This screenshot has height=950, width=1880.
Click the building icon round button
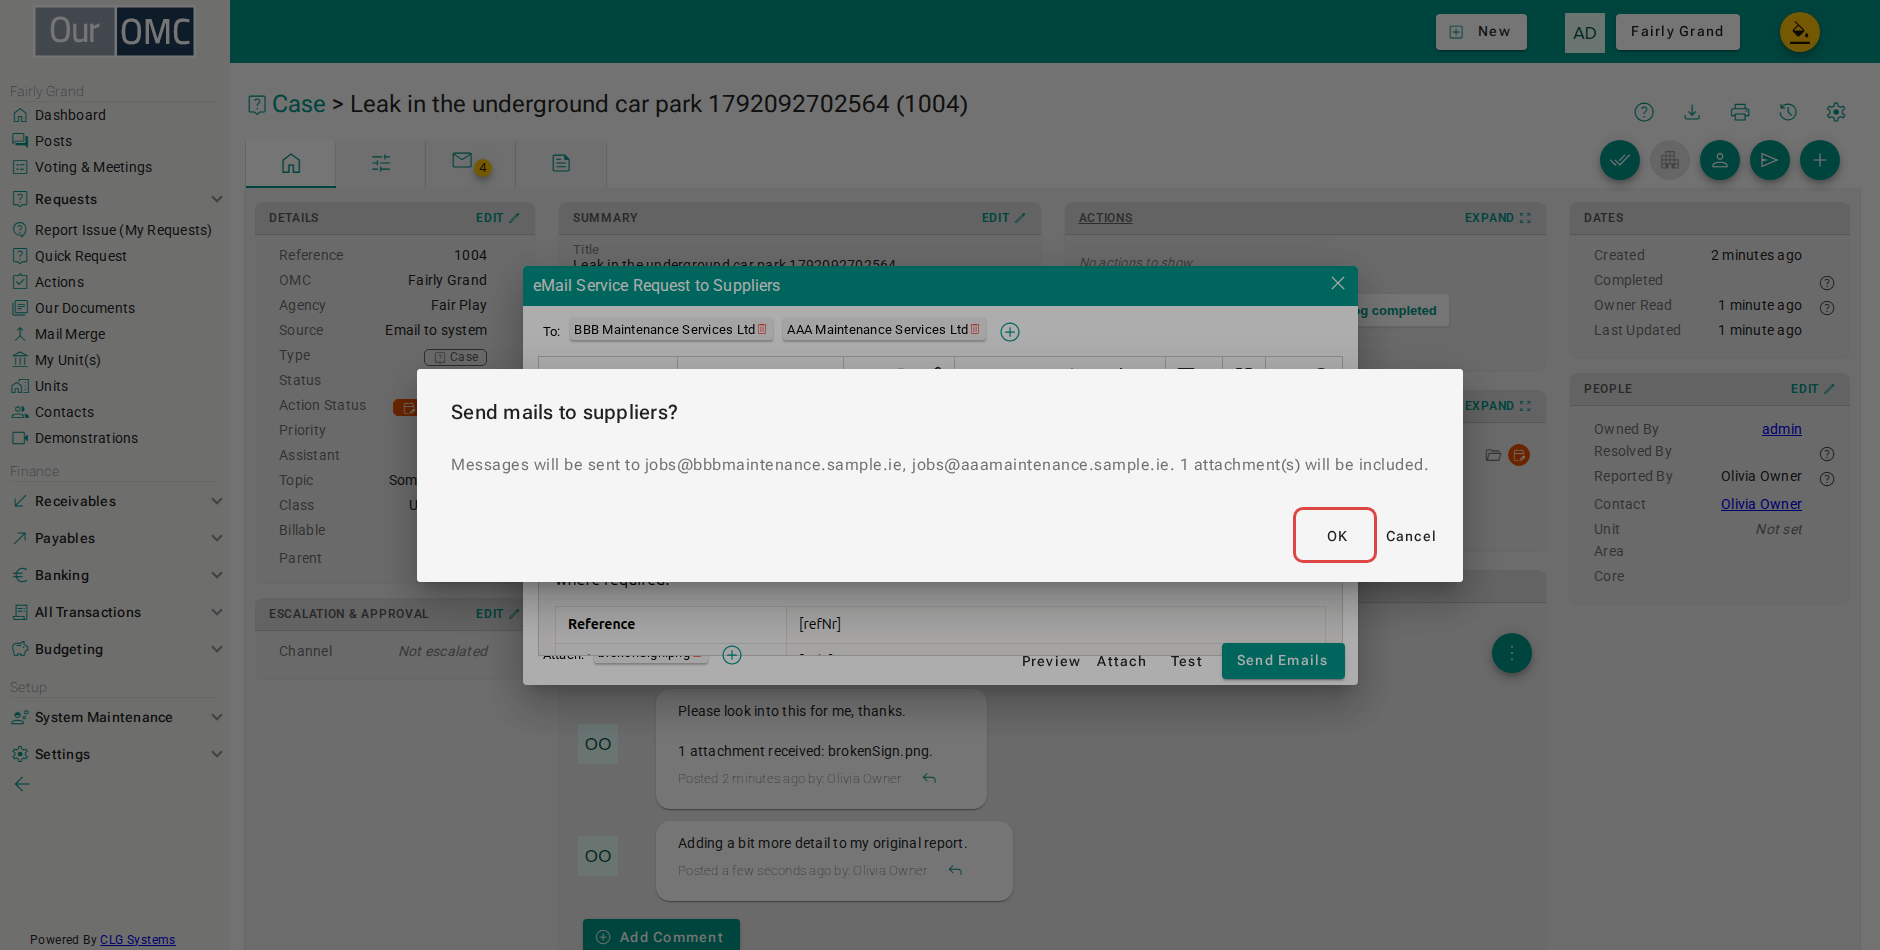tap(1670, 160)
